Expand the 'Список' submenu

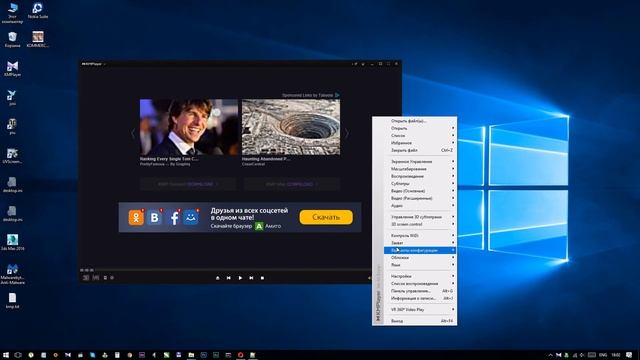(420, 136)
